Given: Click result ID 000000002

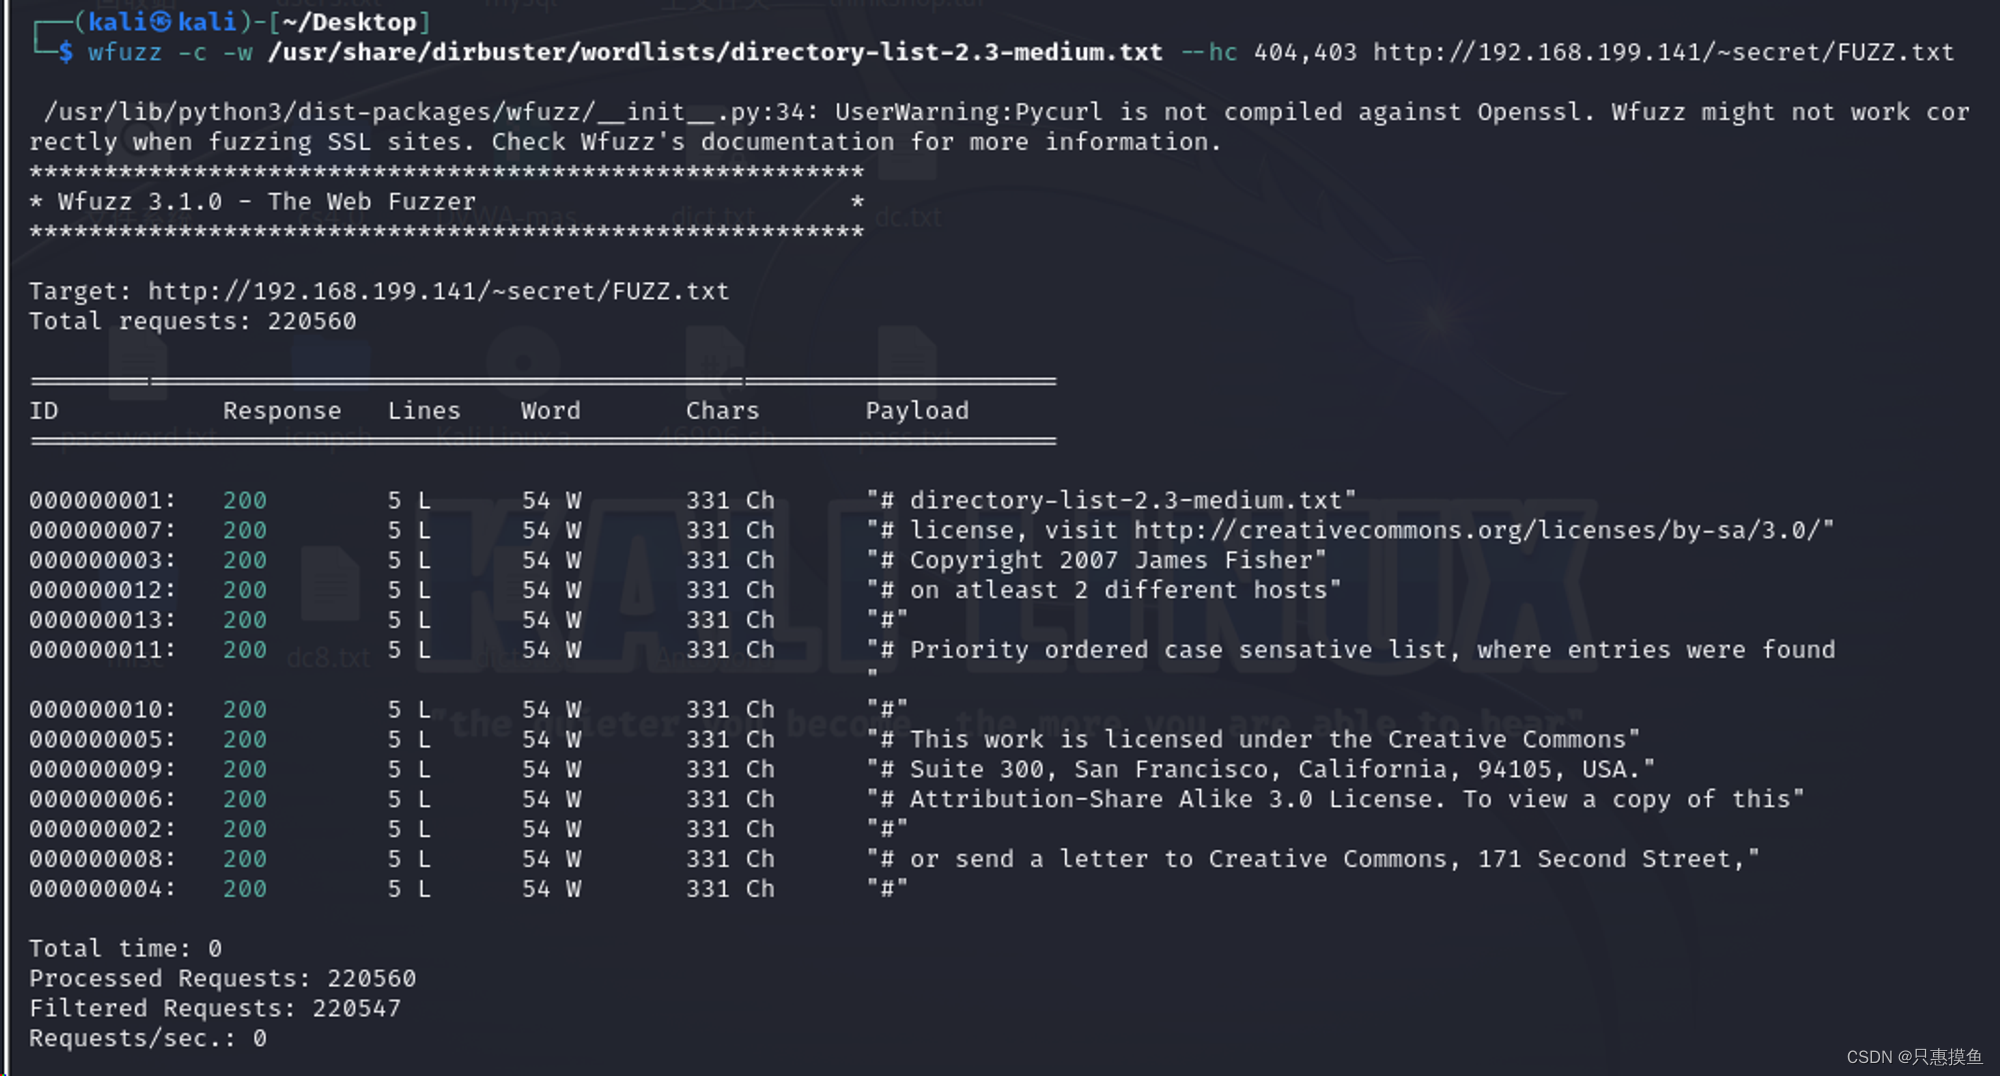Looking at the screenshot, I should pos(102,829).
